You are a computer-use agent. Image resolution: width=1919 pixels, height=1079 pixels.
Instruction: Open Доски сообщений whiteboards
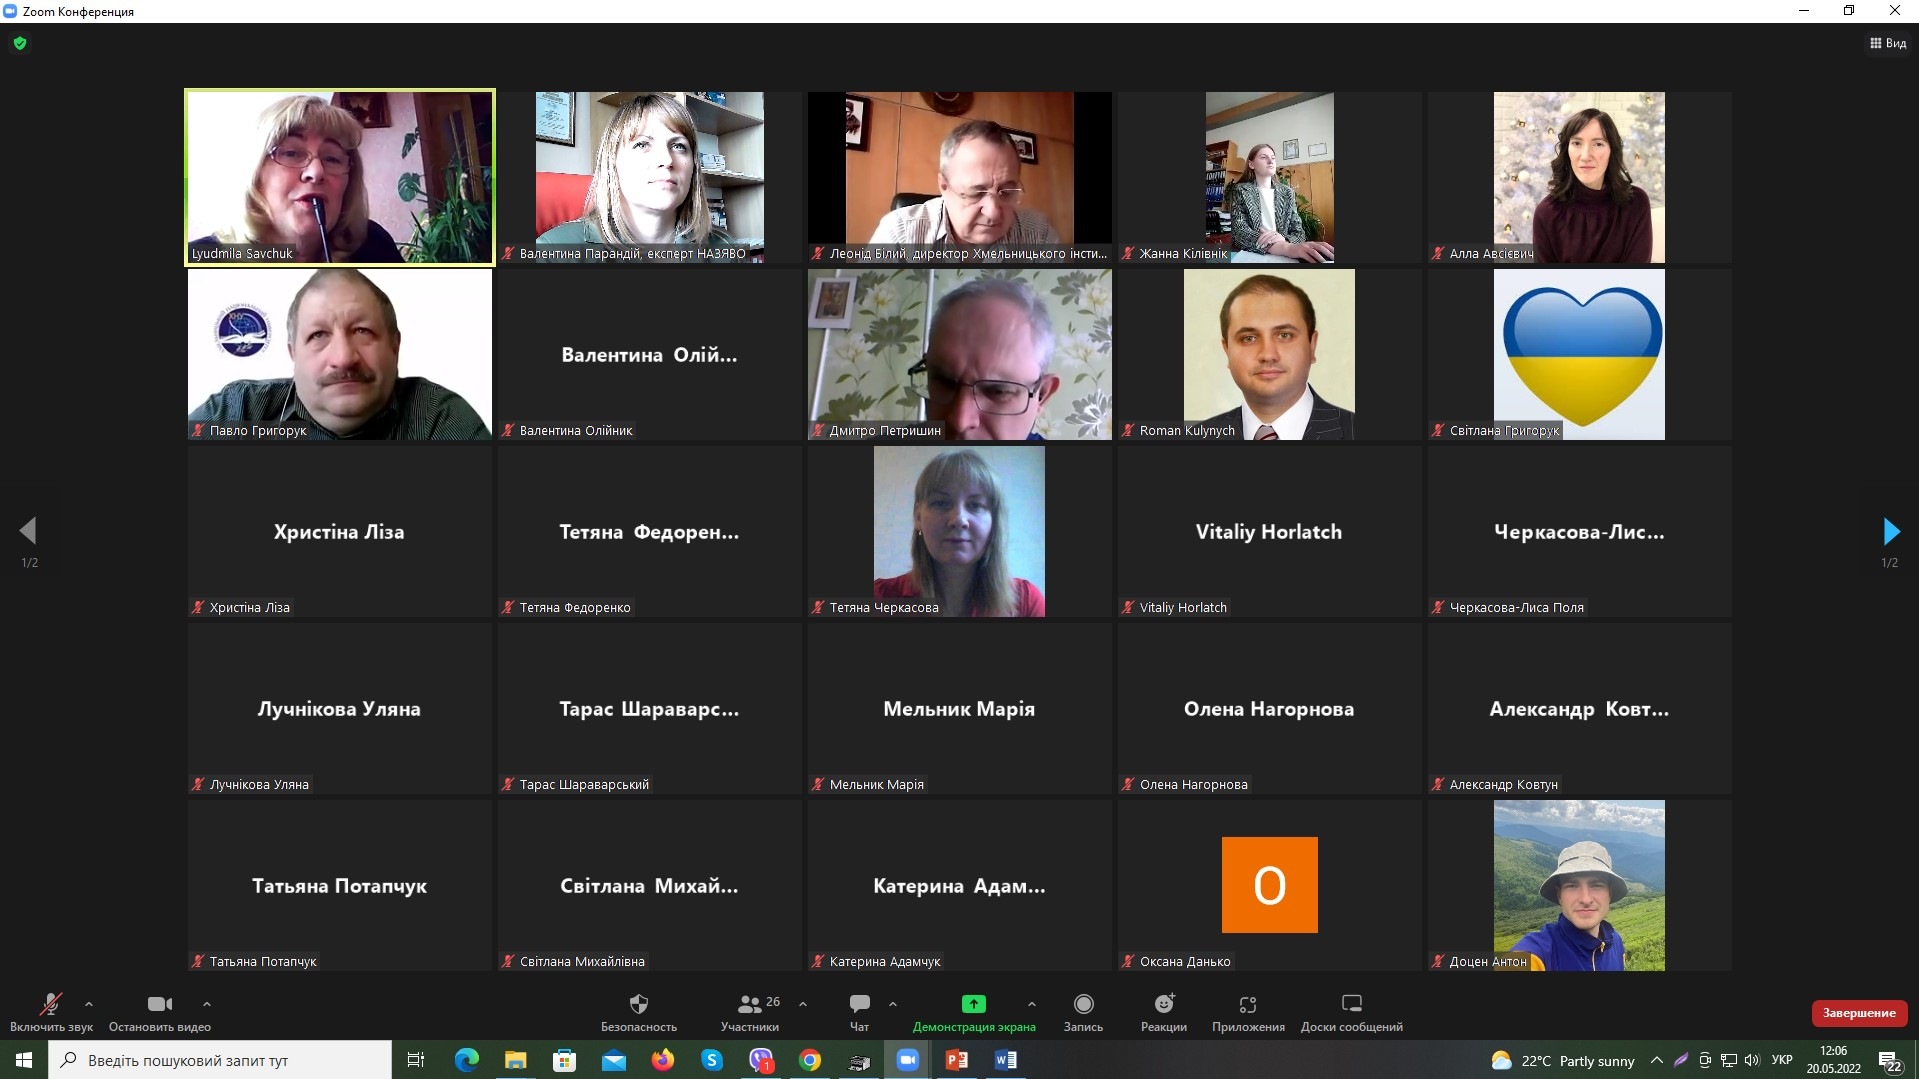coord(1351,1012)
